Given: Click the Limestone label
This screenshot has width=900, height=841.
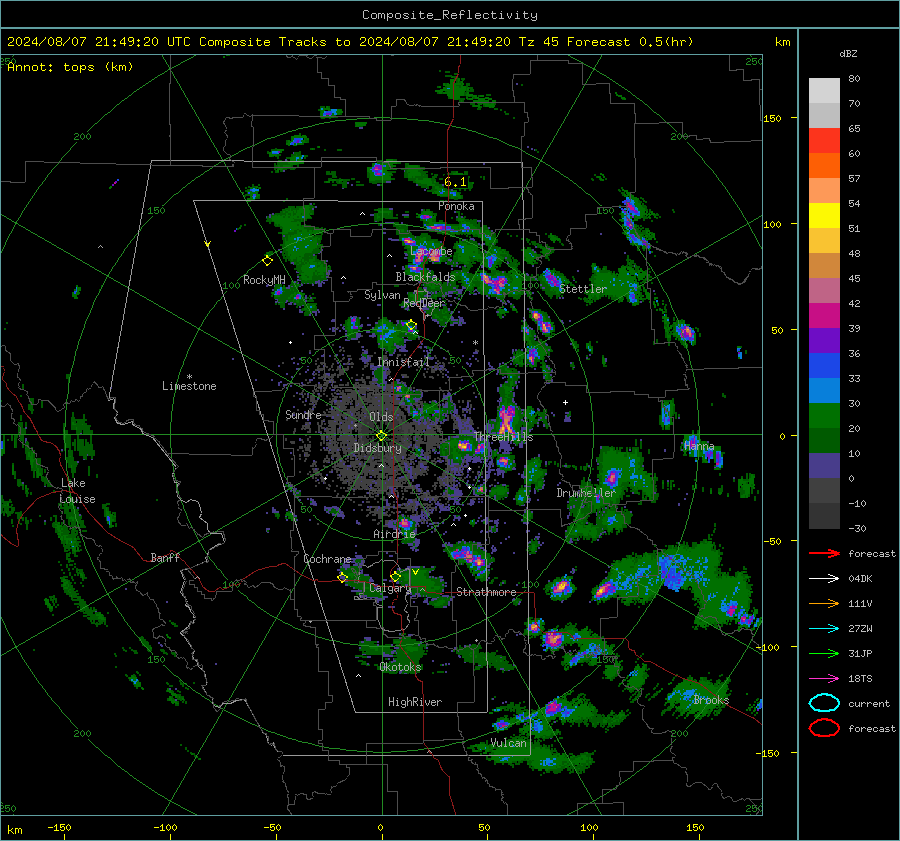Looking at the screenshot, I should 189,386.
